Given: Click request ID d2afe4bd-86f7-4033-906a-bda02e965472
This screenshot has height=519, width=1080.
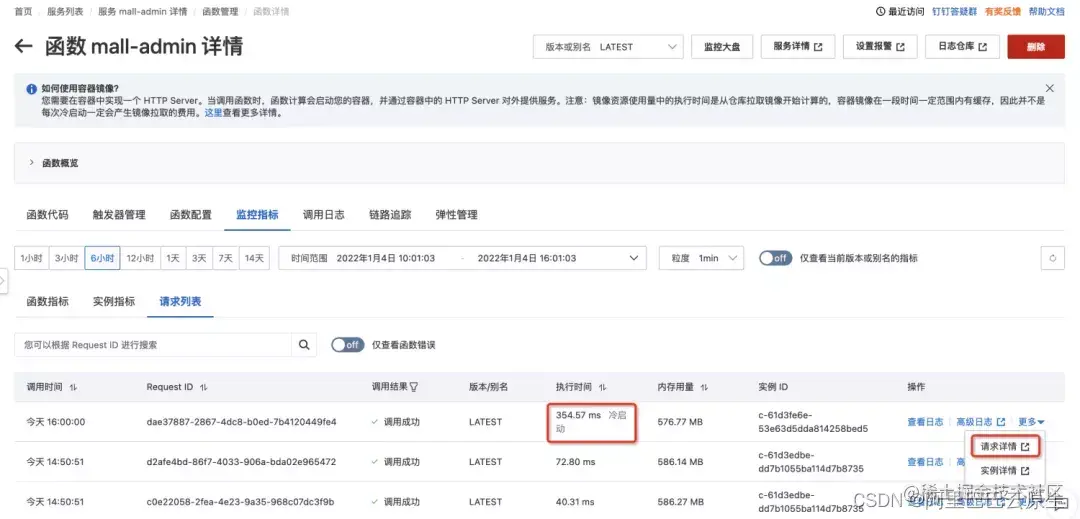Looking at the screenshot, I should pyautogui.click(x=241, y=462).
